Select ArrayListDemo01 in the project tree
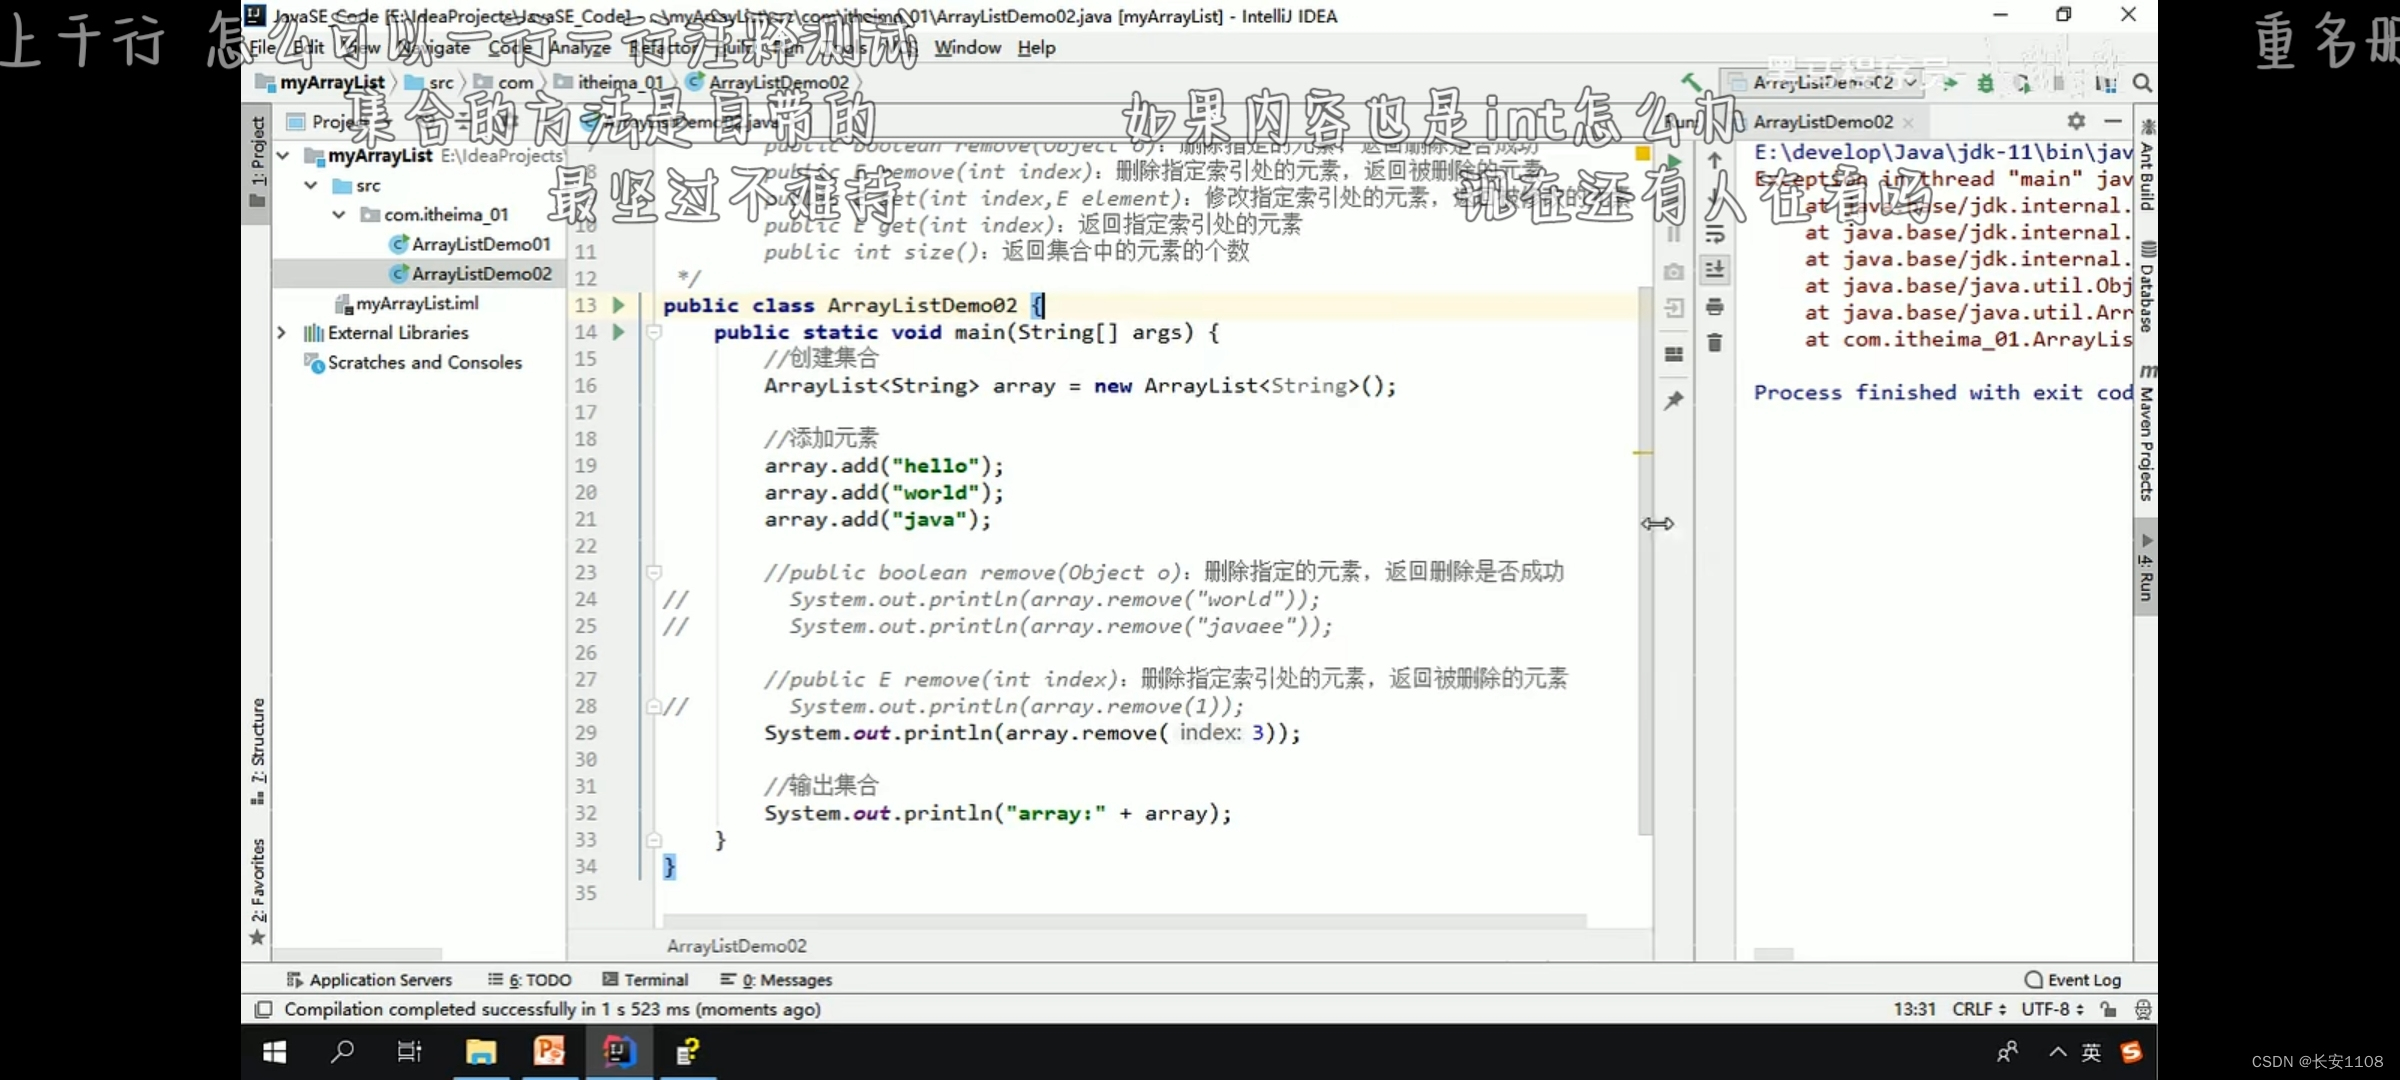 [481, 244]
